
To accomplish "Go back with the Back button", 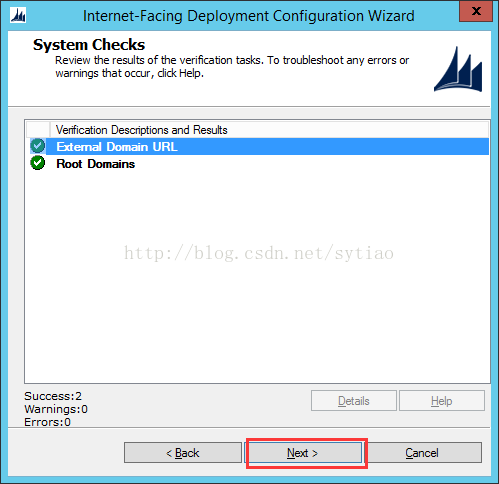I will pyautogui.click(x=183, y=453).
